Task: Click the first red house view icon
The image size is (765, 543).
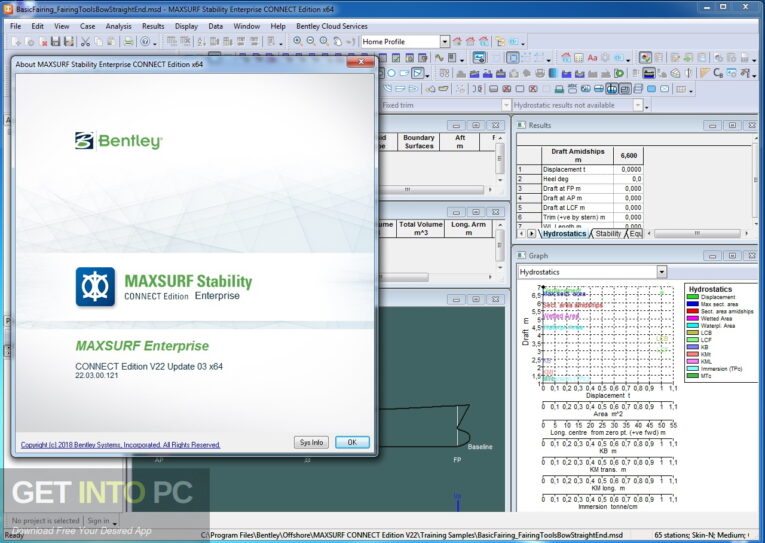Action: tap(457, 41)
